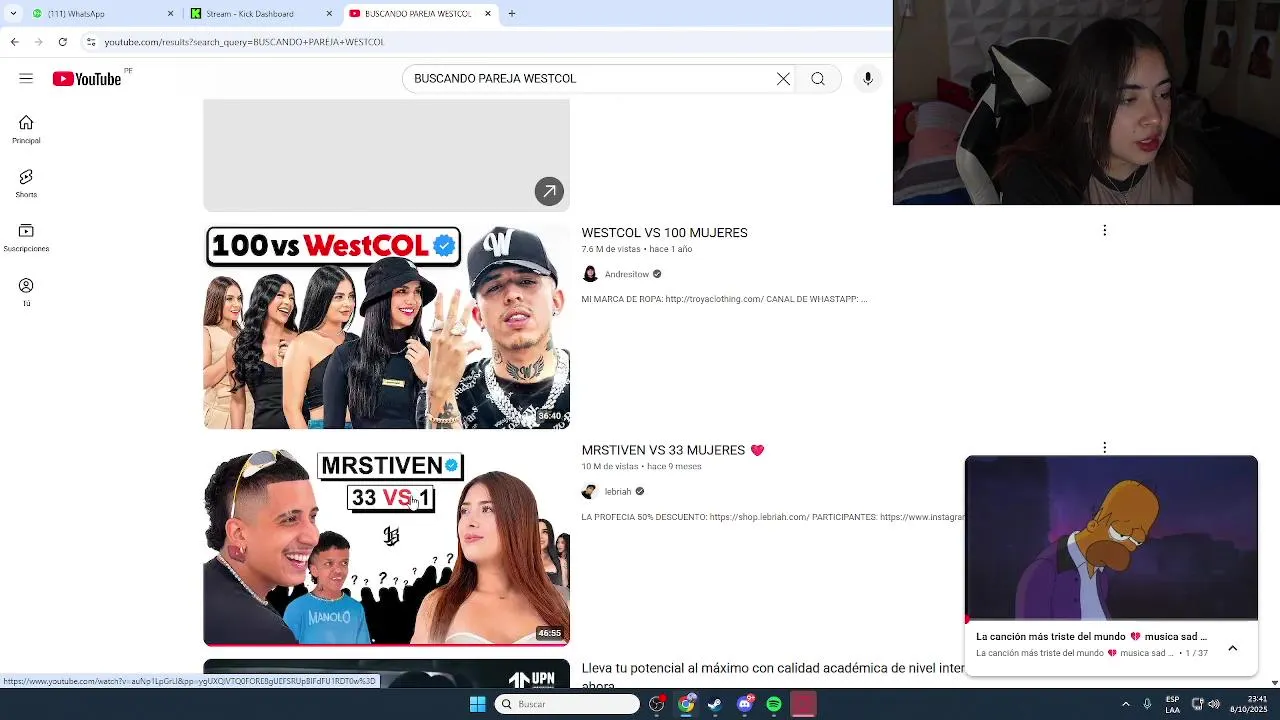Screen dimensions: 1280x720
Task: Open Spotify from the taskbar
Action: 774,704
